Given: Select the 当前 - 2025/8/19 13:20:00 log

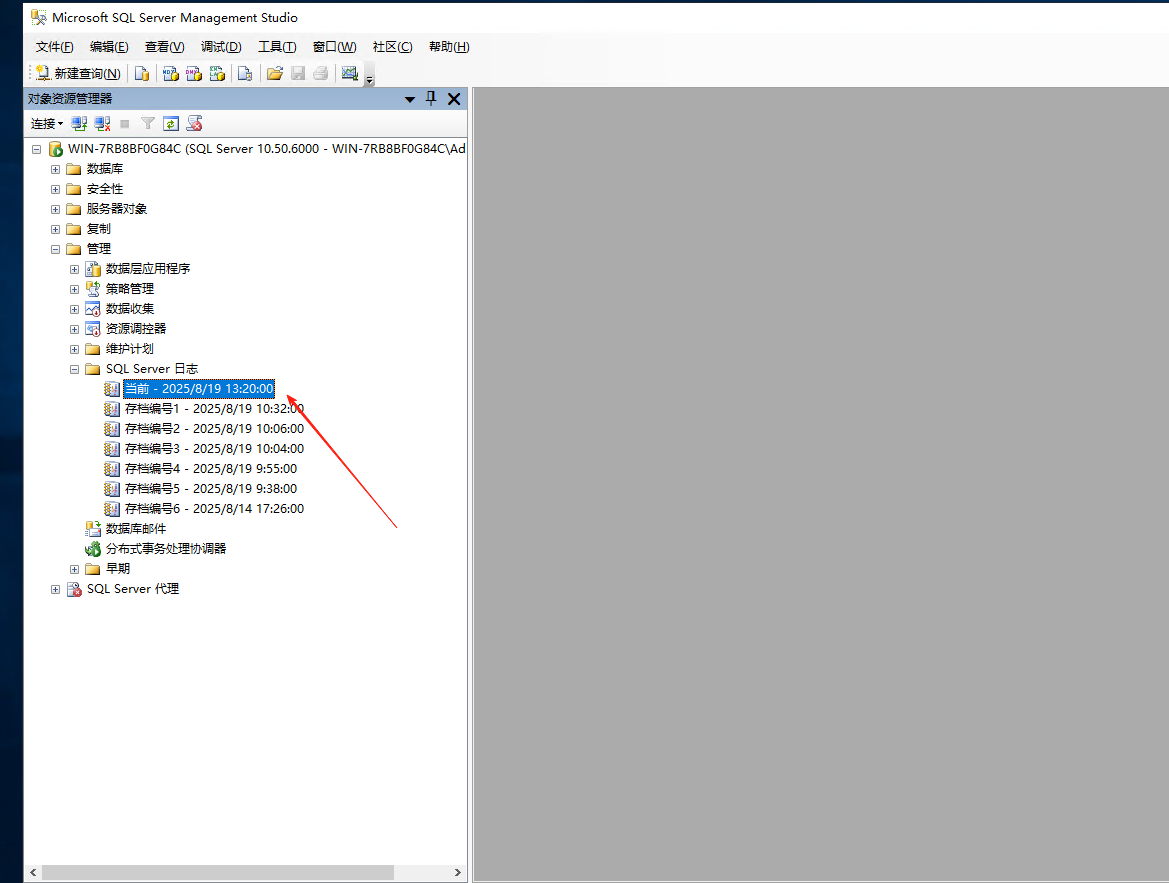Looking at the screenshot, I should (x=199, y=389).
